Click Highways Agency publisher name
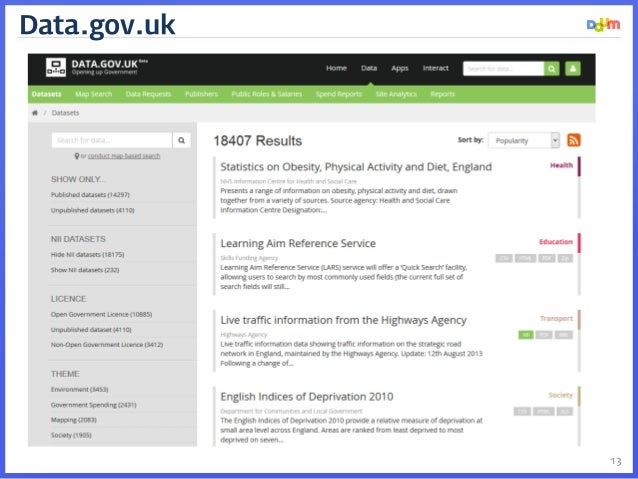Screen dimensions: 638x479 click(x=244, y=335)
